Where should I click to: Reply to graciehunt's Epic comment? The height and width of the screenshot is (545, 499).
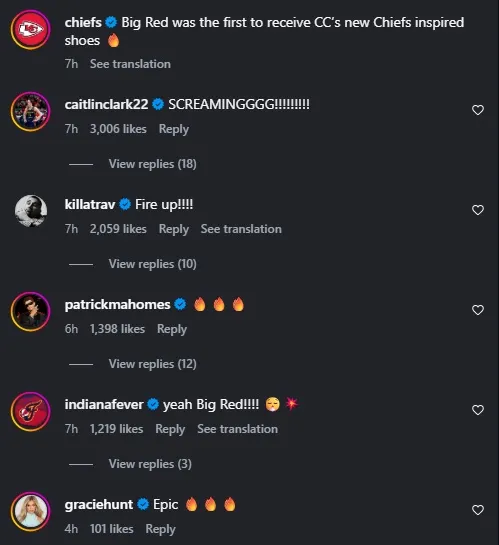161,529
